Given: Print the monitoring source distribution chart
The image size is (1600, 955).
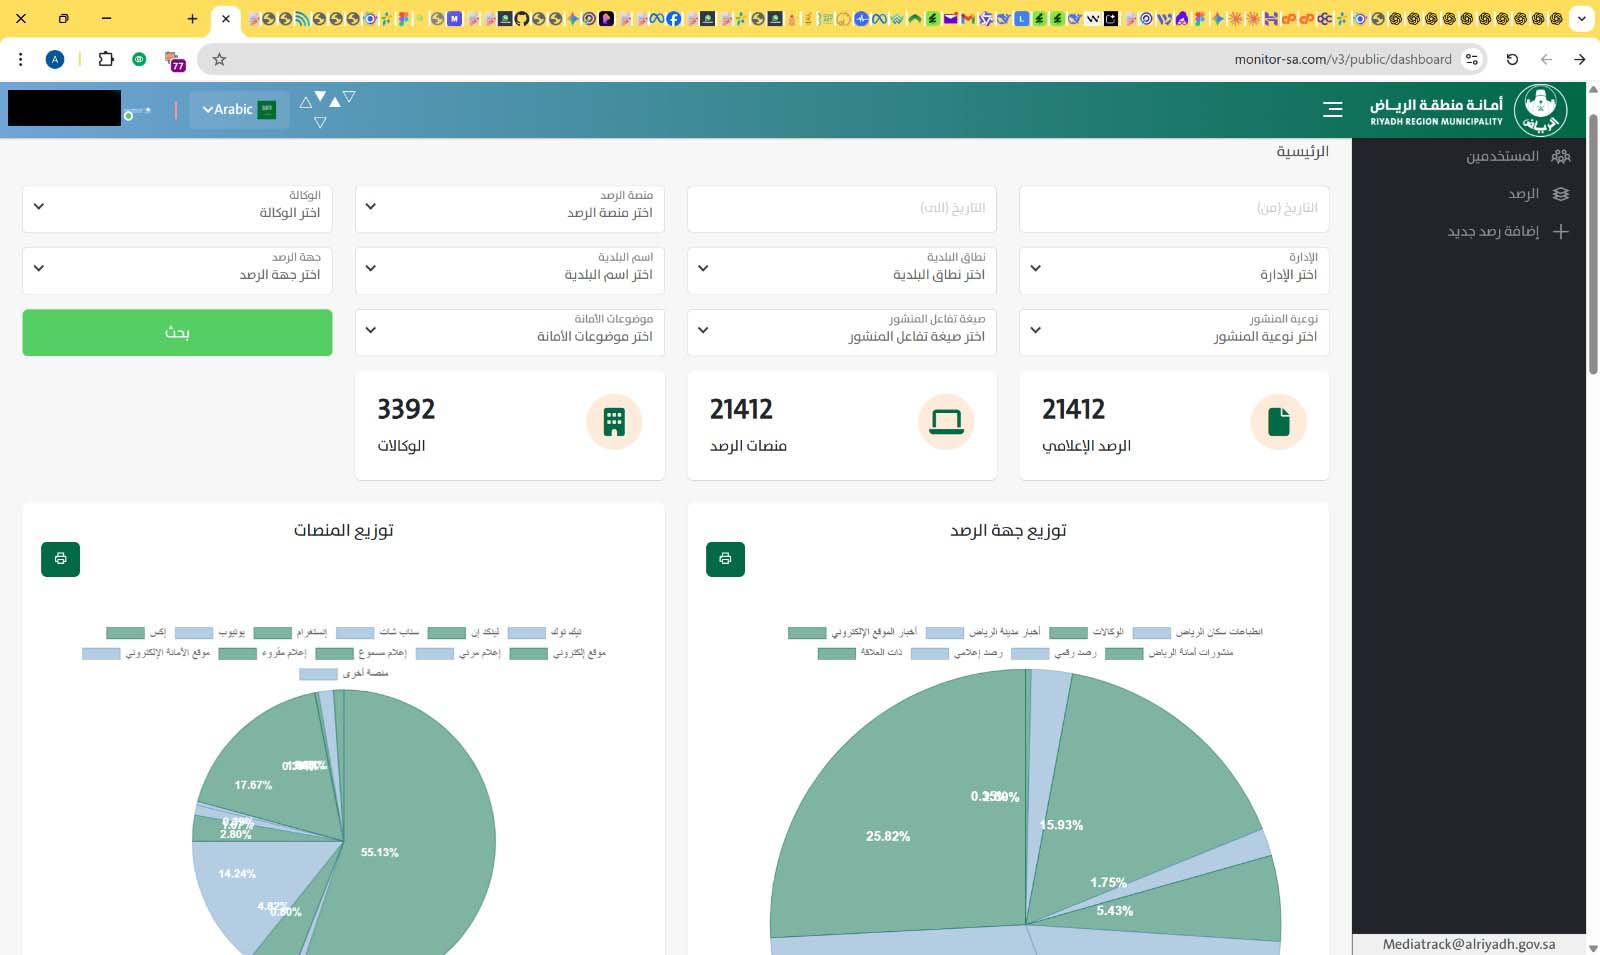Looking at the screenshot, I should pyautogui.click(x=725, y=559).
